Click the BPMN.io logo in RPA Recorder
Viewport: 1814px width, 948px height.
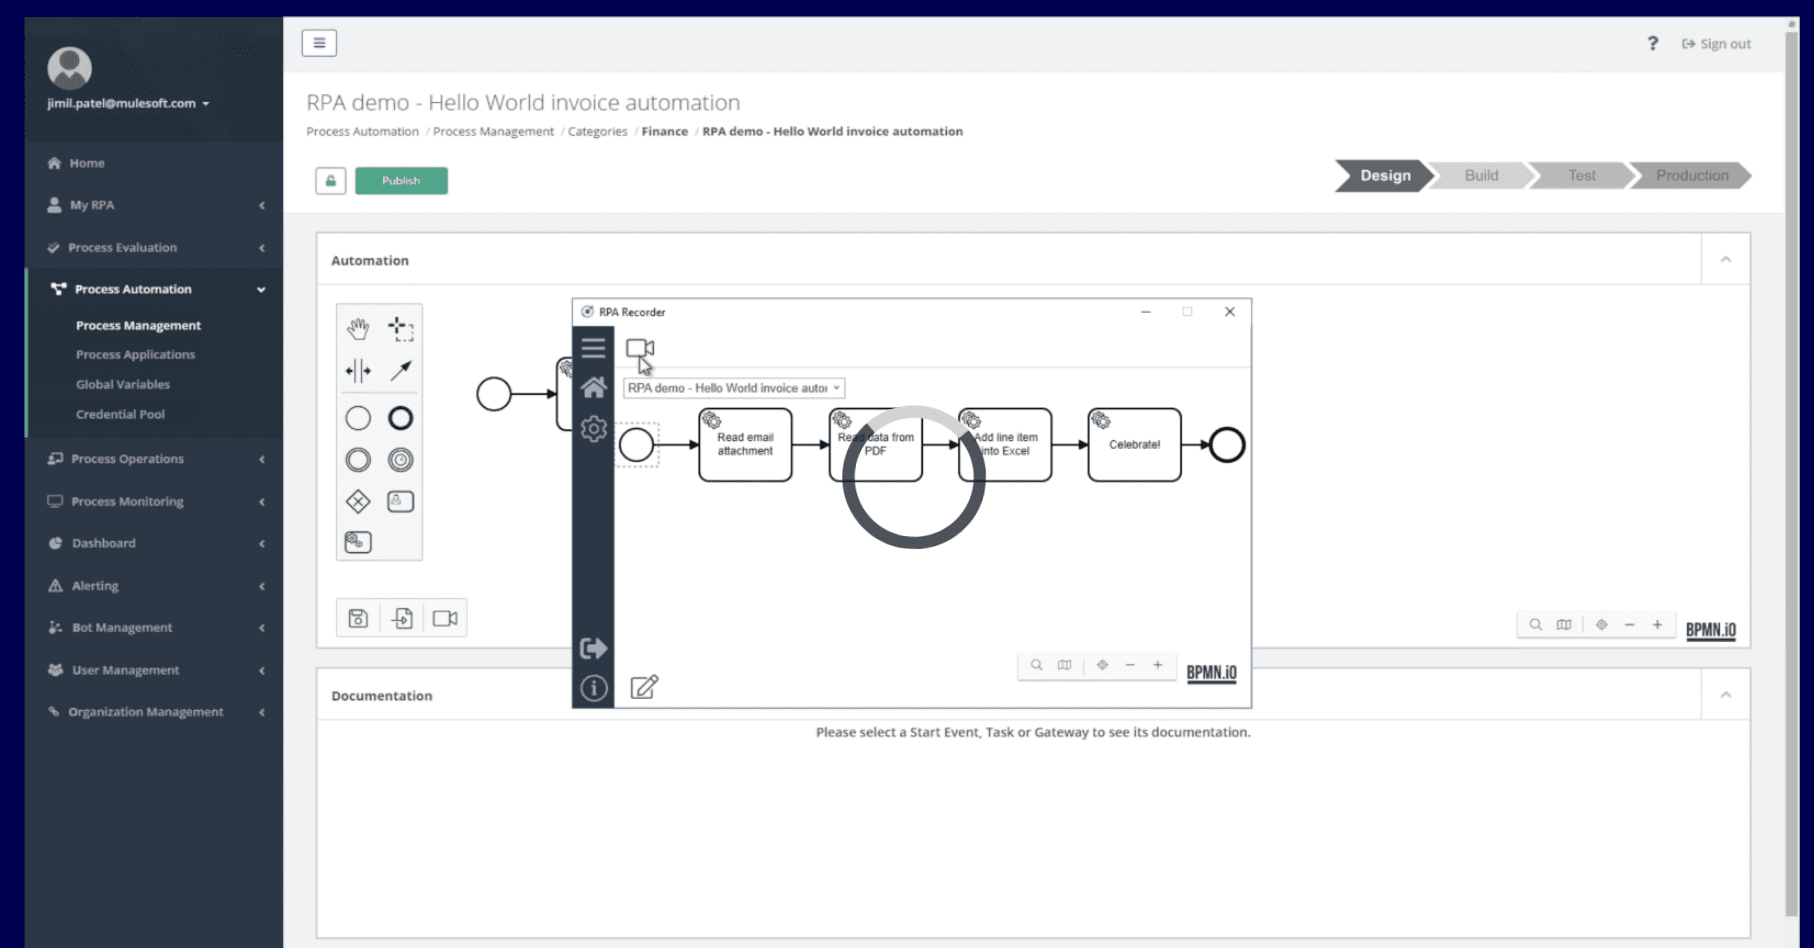1211,673
